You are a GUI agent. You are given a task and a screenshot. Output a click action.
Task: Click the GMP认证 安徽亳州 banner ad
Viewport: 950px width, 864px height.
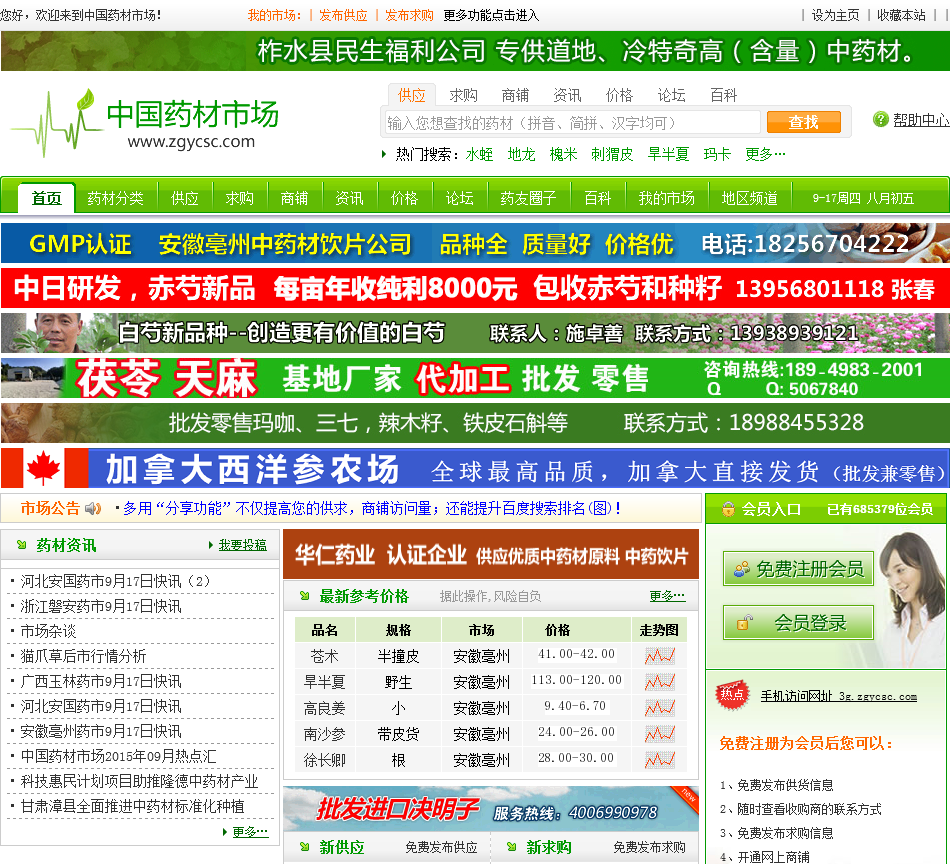(x=475, y=243)
